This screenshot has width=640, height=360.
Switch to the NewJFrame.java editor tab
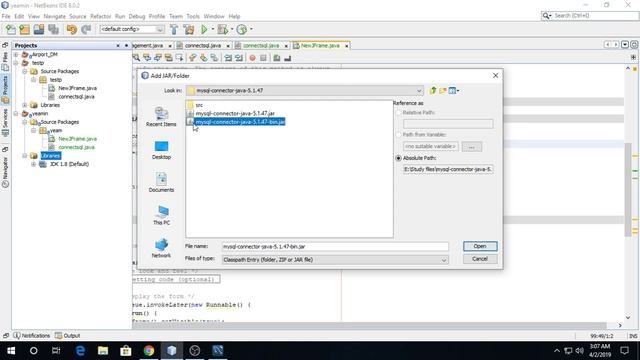tap(320, 45)
